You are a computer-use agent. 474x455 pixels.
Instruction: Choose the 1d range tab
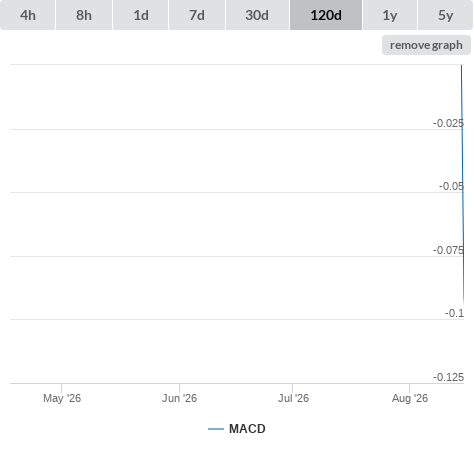(x=141, y=15)
